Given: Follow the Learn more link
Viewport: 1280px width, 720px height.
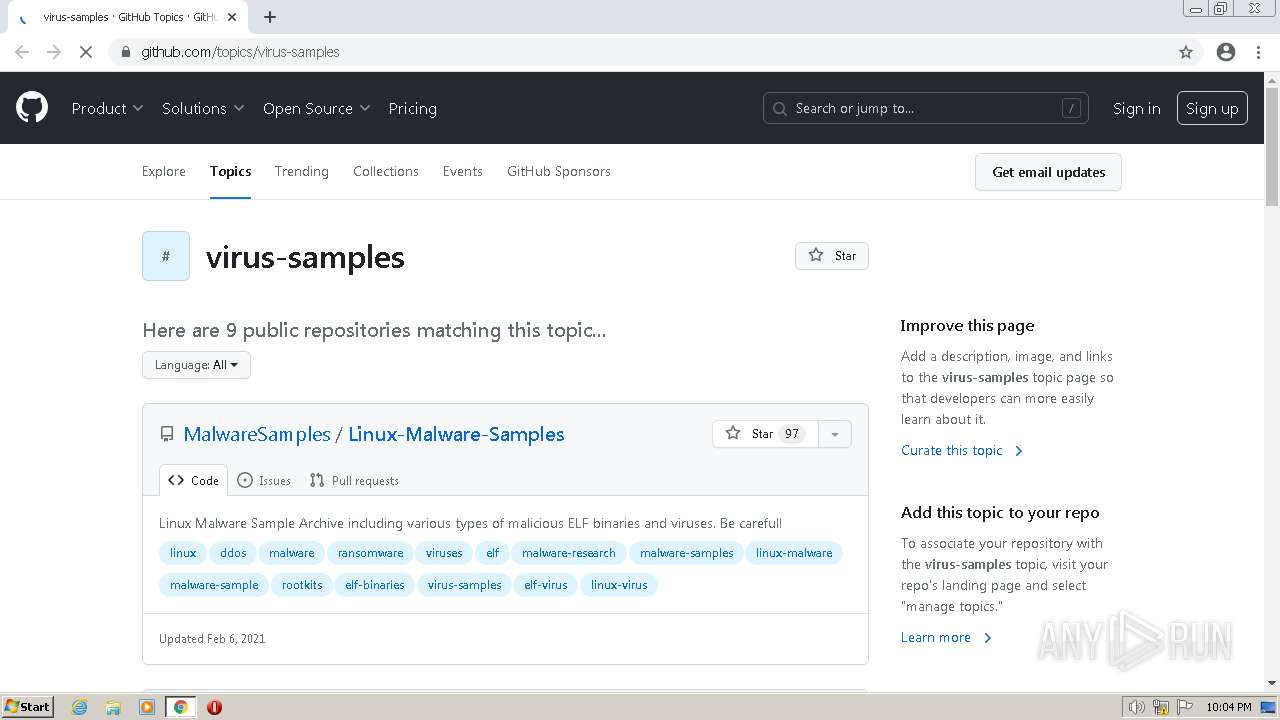Looking at the screenshot, I should click(946, 637).
